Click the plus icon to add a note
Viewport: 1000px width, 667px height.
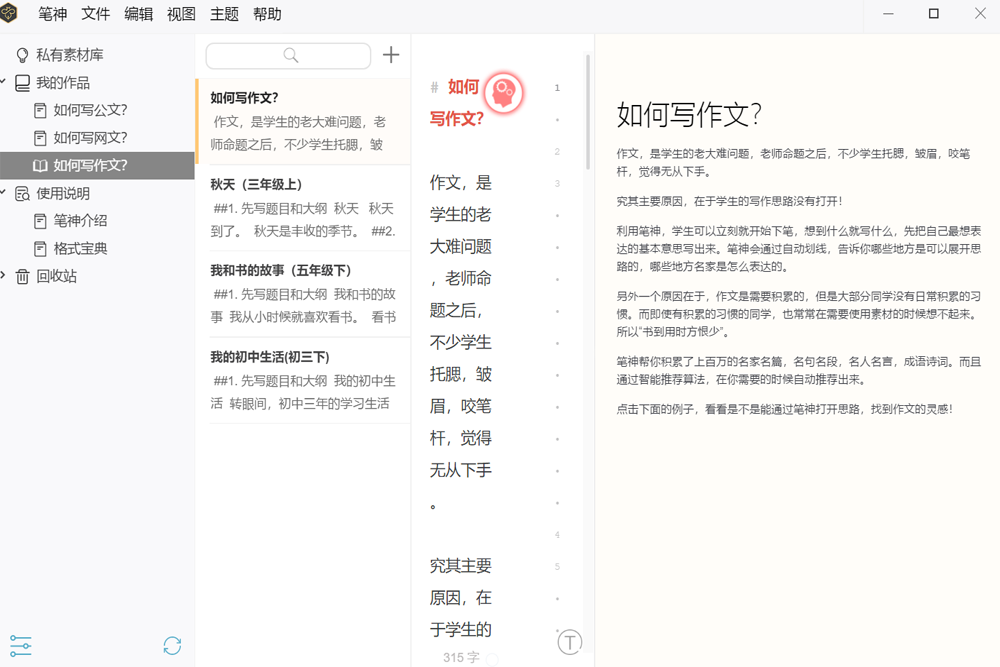point(391,55)
